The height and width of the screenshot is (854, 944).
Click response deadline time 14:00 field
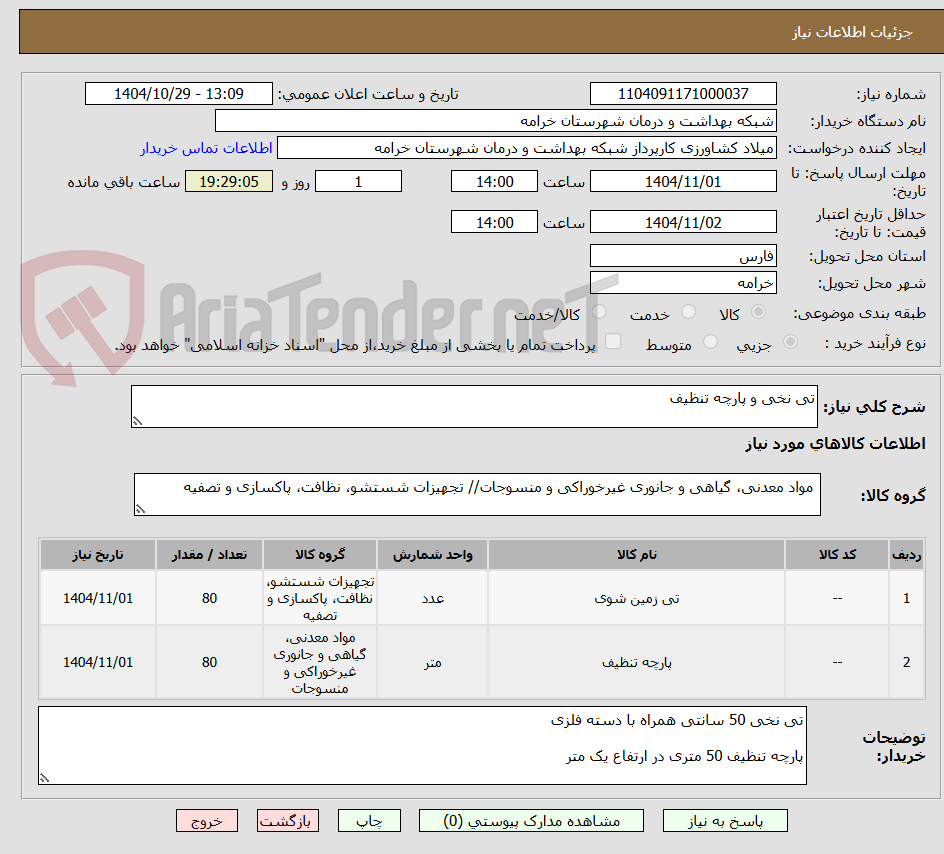494,181
